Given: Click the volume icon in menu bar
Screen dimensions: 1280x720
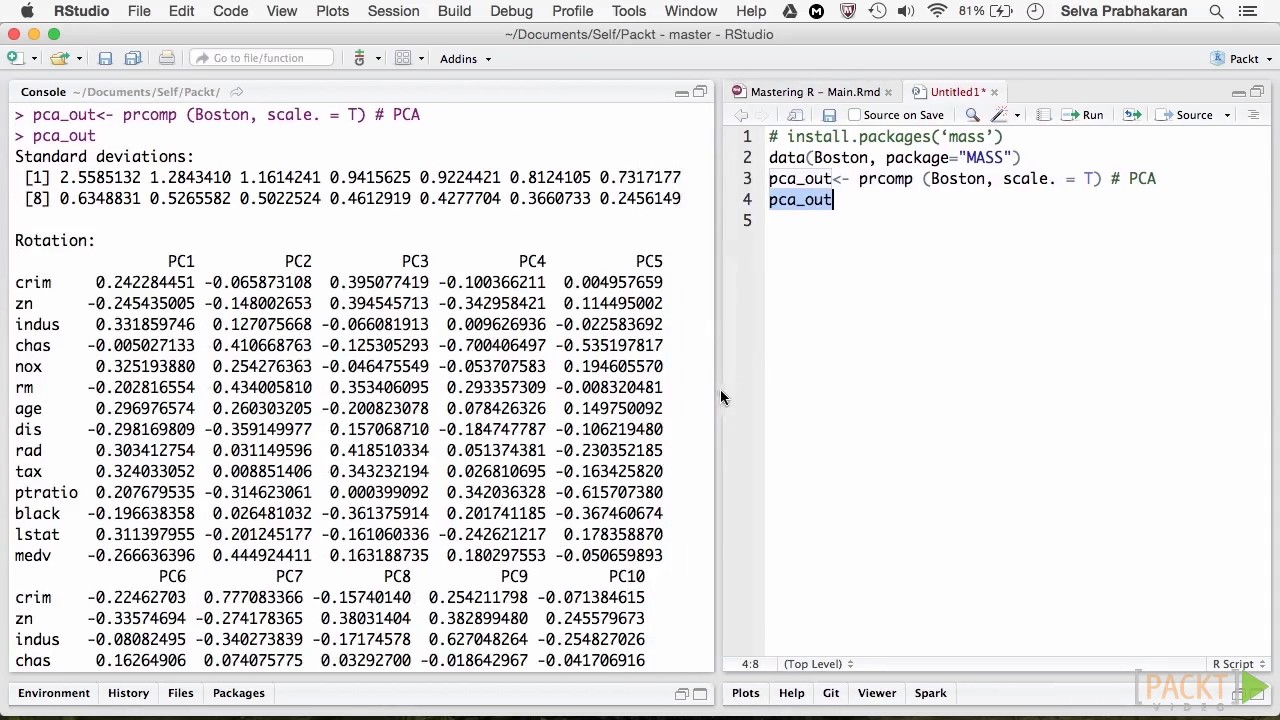Looking at the screenshot, I should [x=906, y=11].
